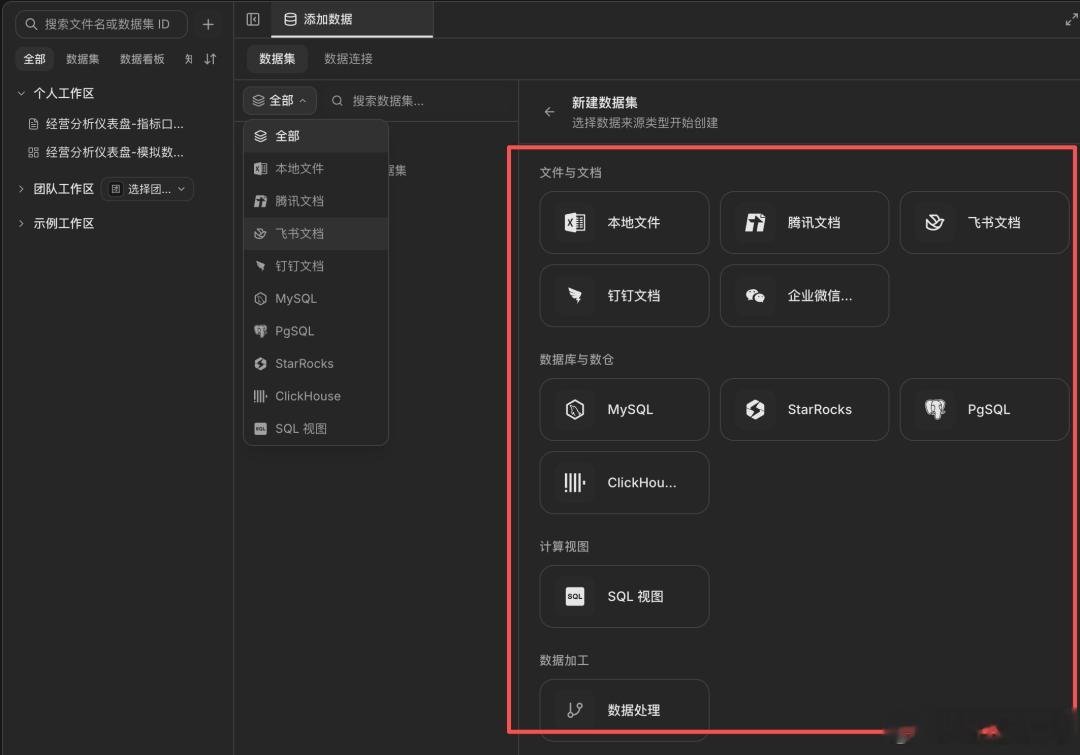The image size is (1080, 755).
Task: Click dashboard icon of 经营分析仪表盘-模拟数
Action: (33, 152)
